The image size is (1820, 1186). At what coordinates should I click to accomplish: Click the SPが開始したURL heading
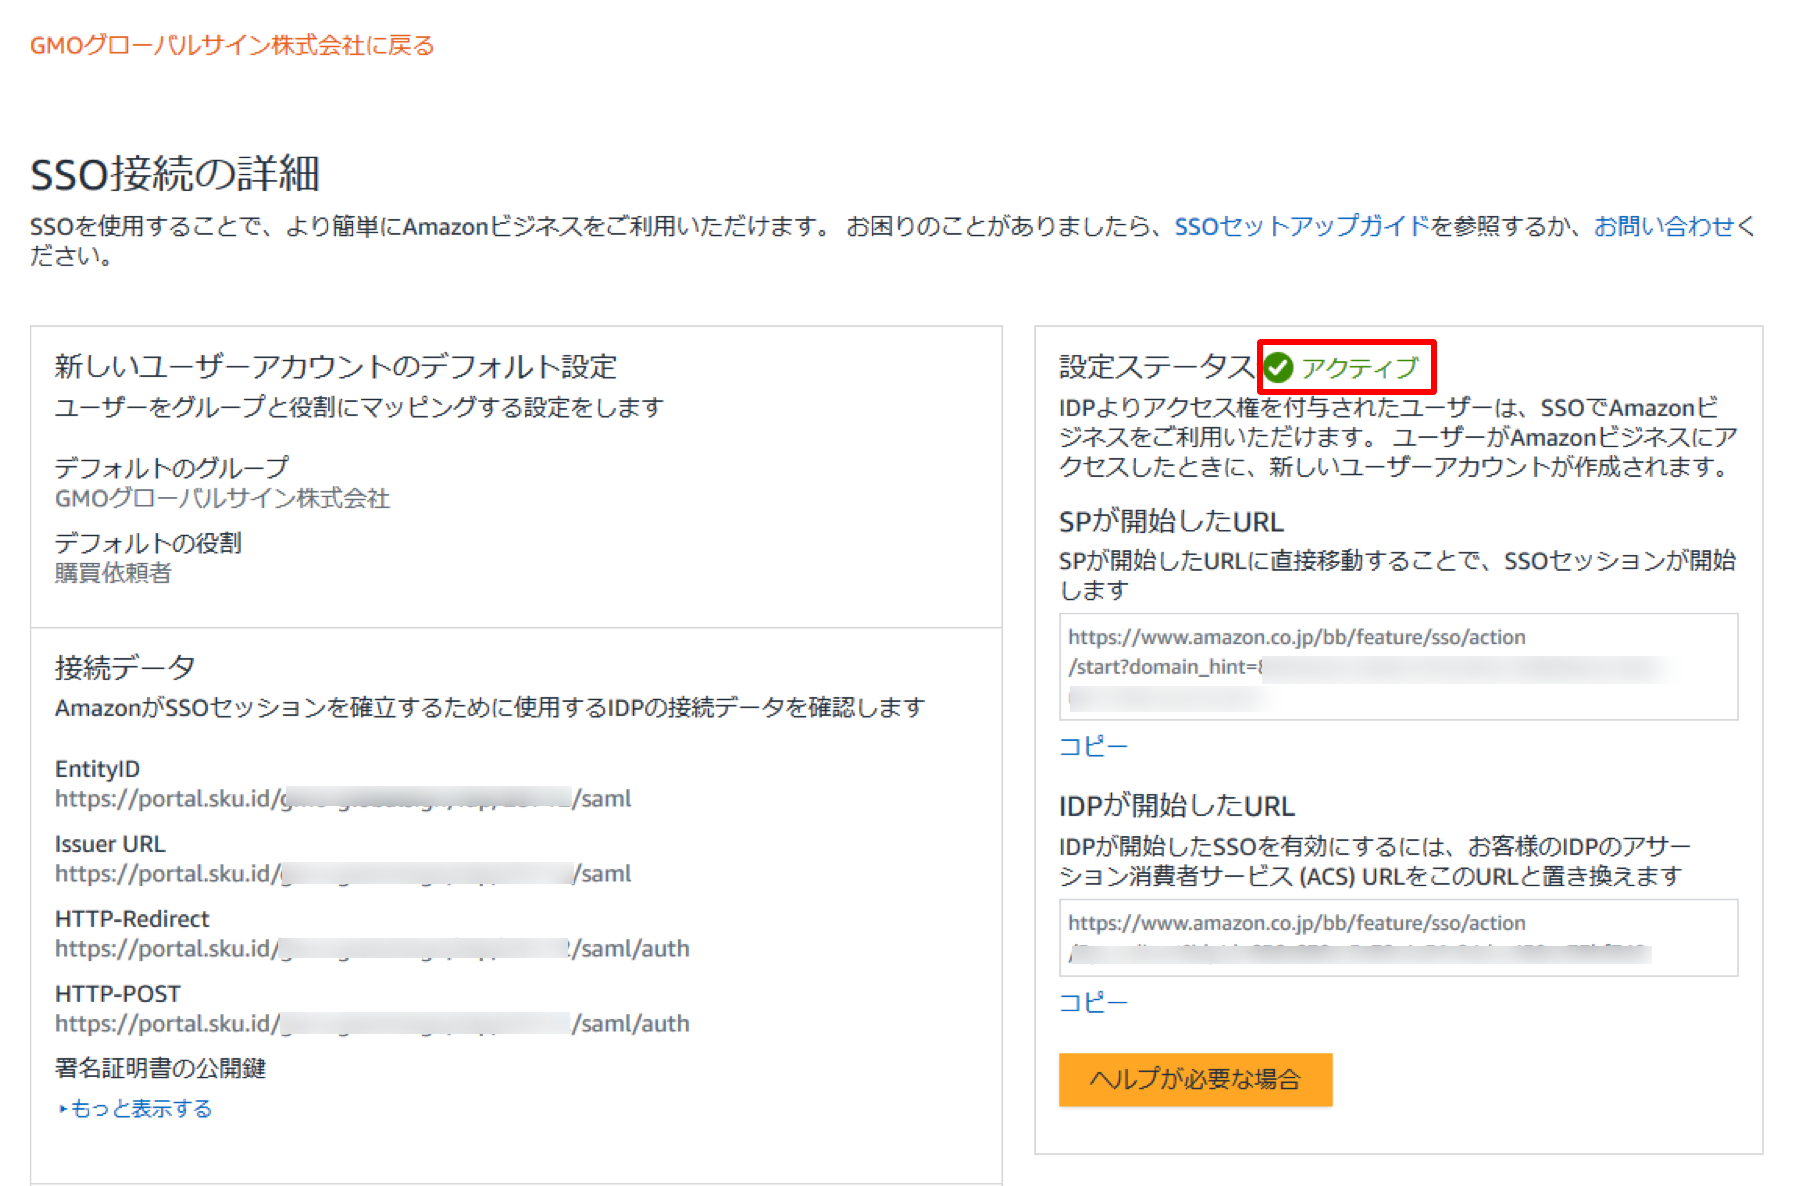[1171, 521]
